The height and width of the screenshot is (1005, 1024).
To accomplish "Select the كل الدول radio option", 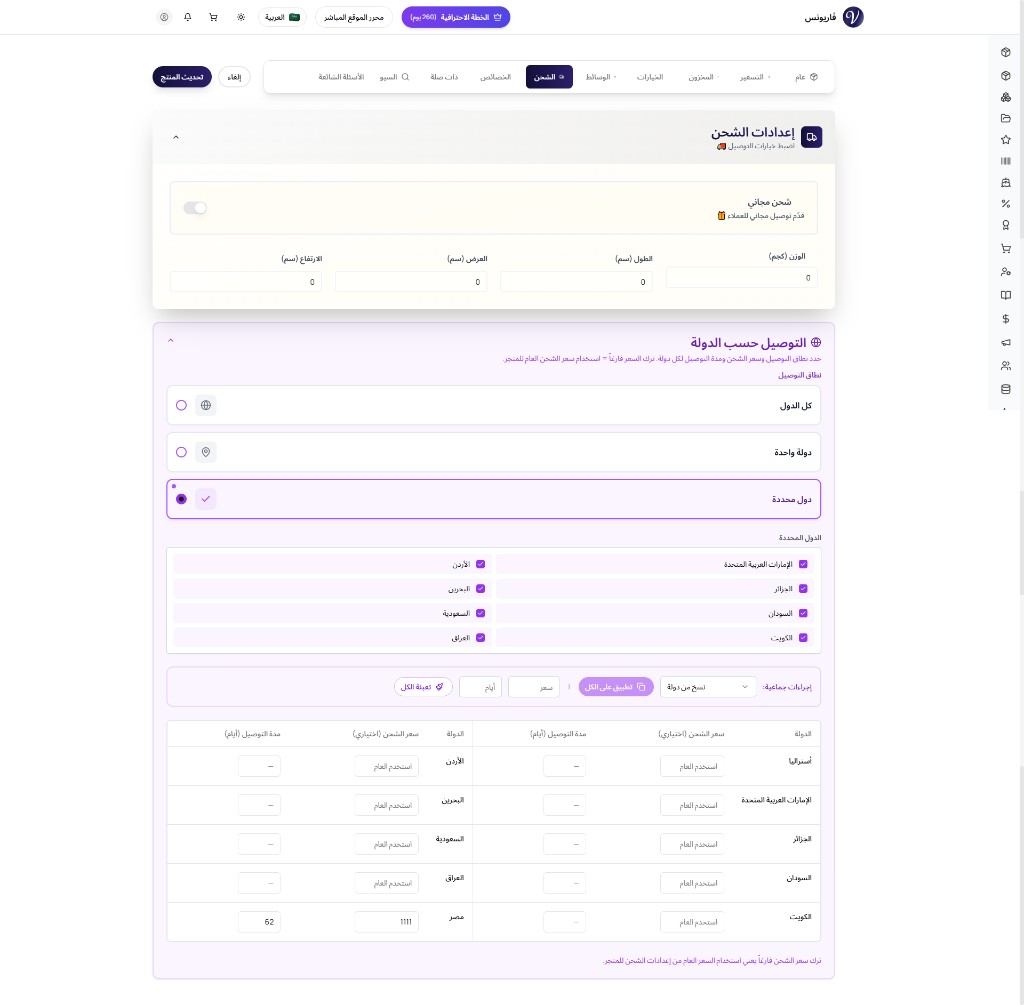I will 181,405.
